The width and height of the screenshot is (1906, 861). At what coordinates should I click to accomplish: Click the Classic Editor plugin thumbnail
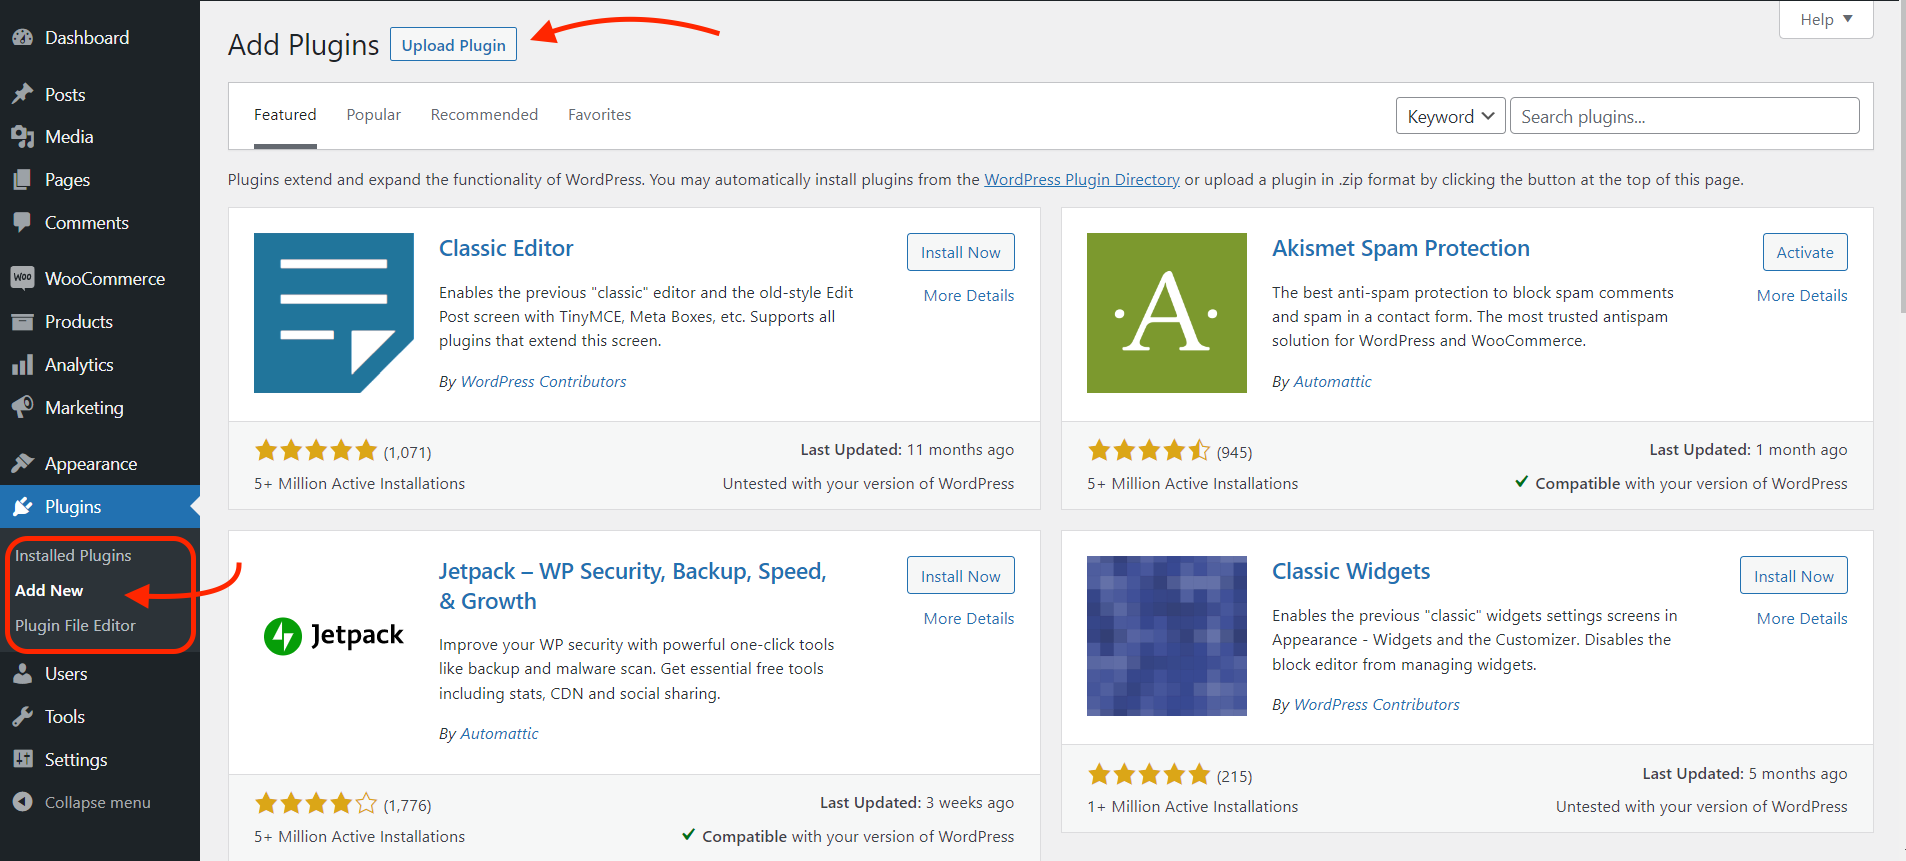click(334, 313)
